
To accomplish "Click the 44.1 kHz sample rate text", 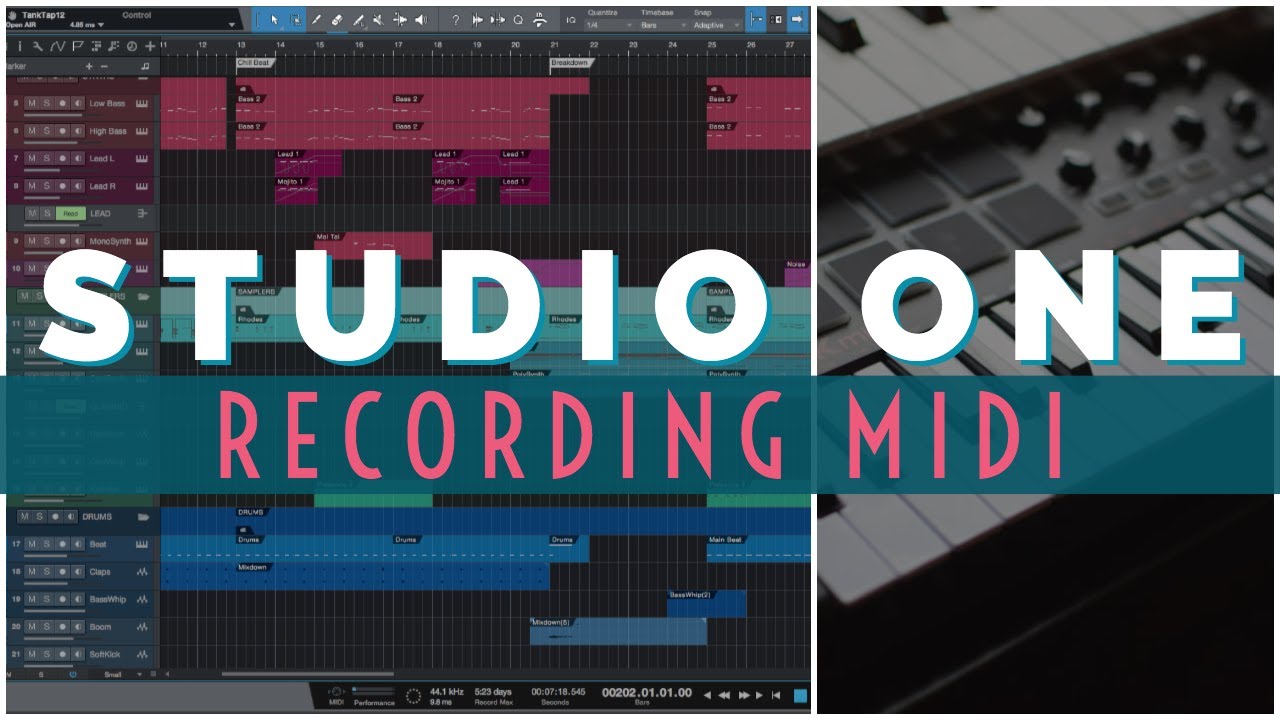I will (x=446, y=691).
